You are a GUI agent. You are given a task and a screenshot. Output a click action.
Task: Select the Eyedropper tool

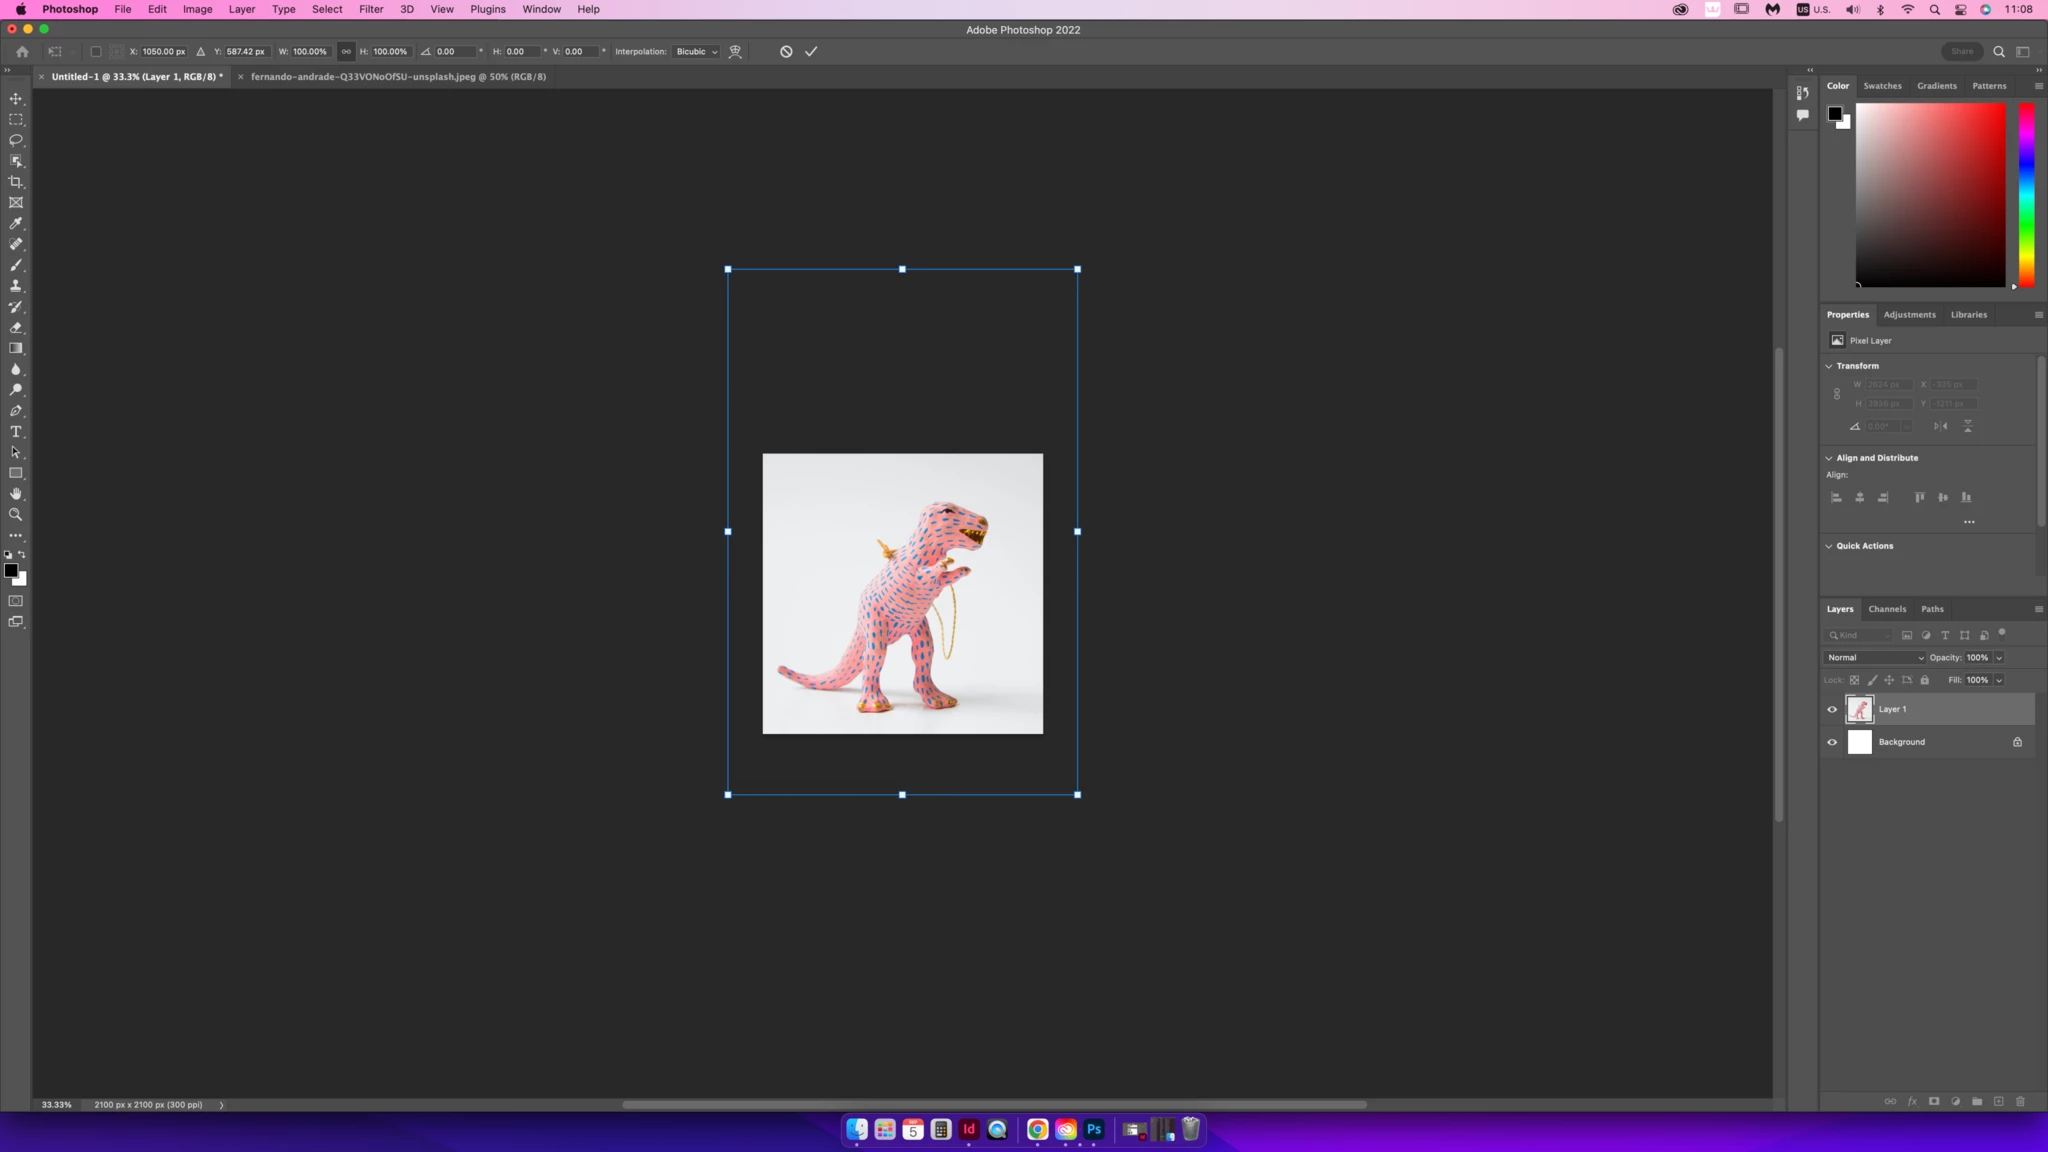16,223
